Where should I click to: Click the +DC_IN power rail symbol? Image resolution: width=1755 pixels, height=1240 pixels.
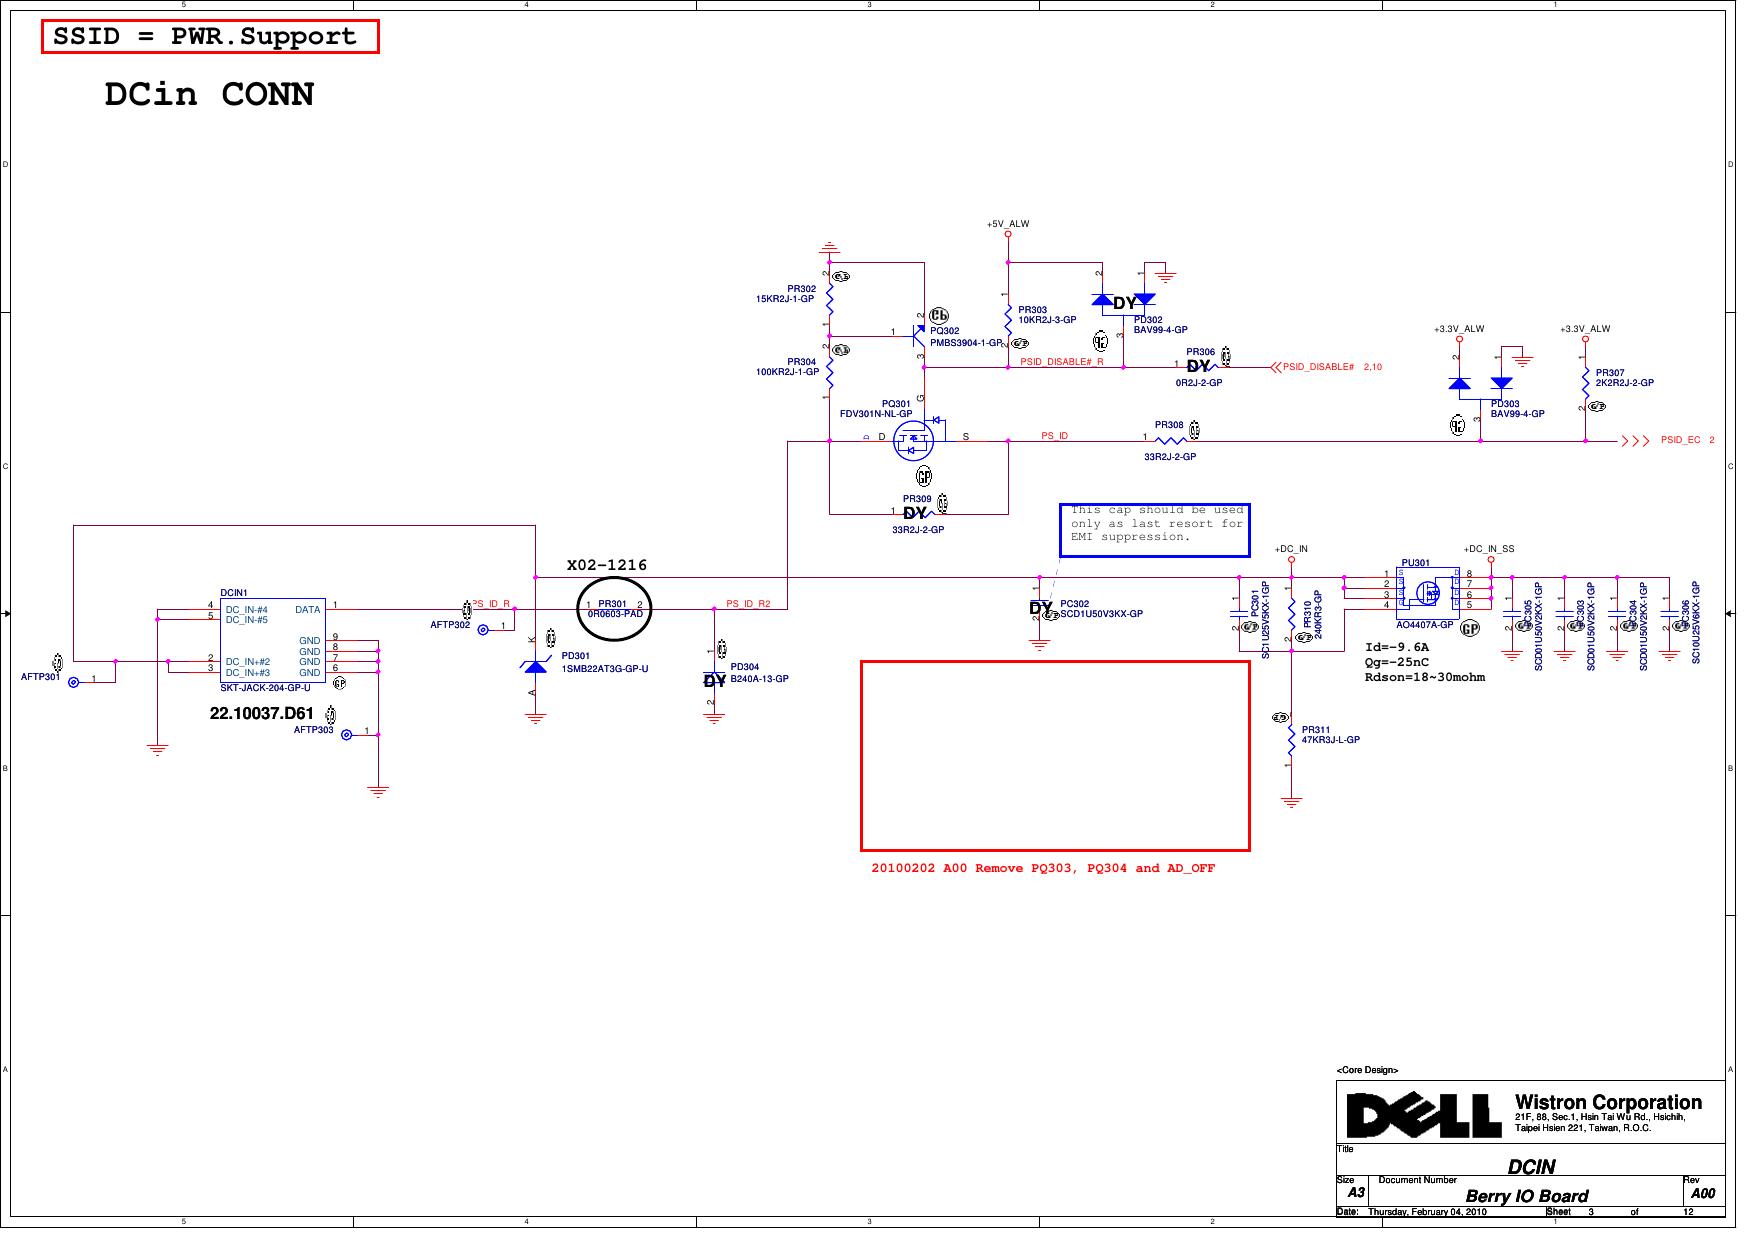(x=1291, y=554)
